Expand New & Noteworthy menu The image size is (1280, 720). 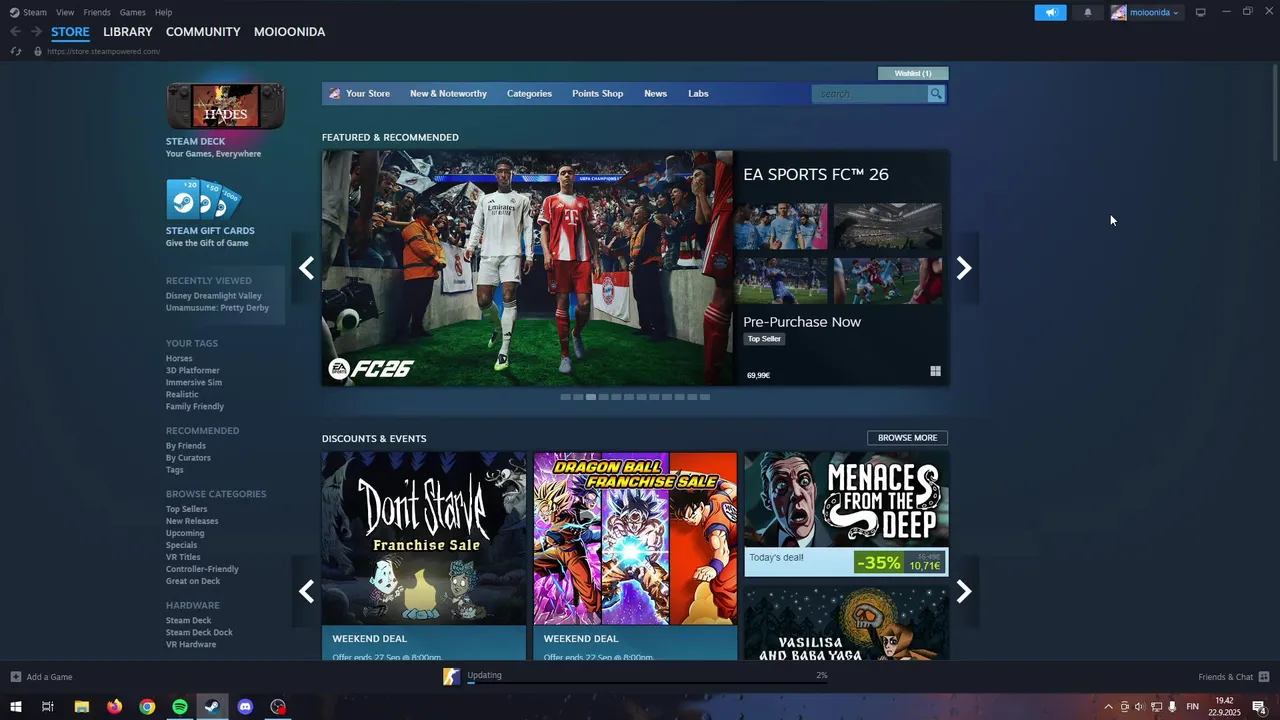[x=448, y=94]
